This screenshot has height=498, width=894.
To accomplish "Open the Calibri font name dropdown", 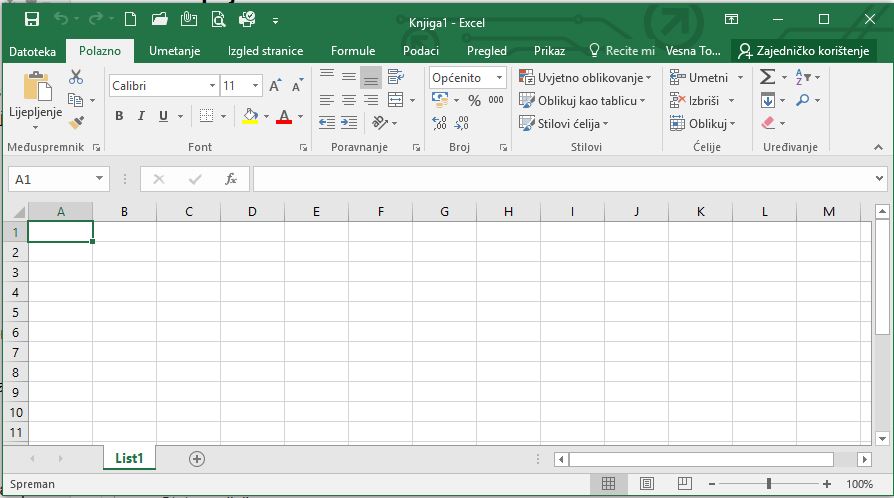I will point(211,86).
